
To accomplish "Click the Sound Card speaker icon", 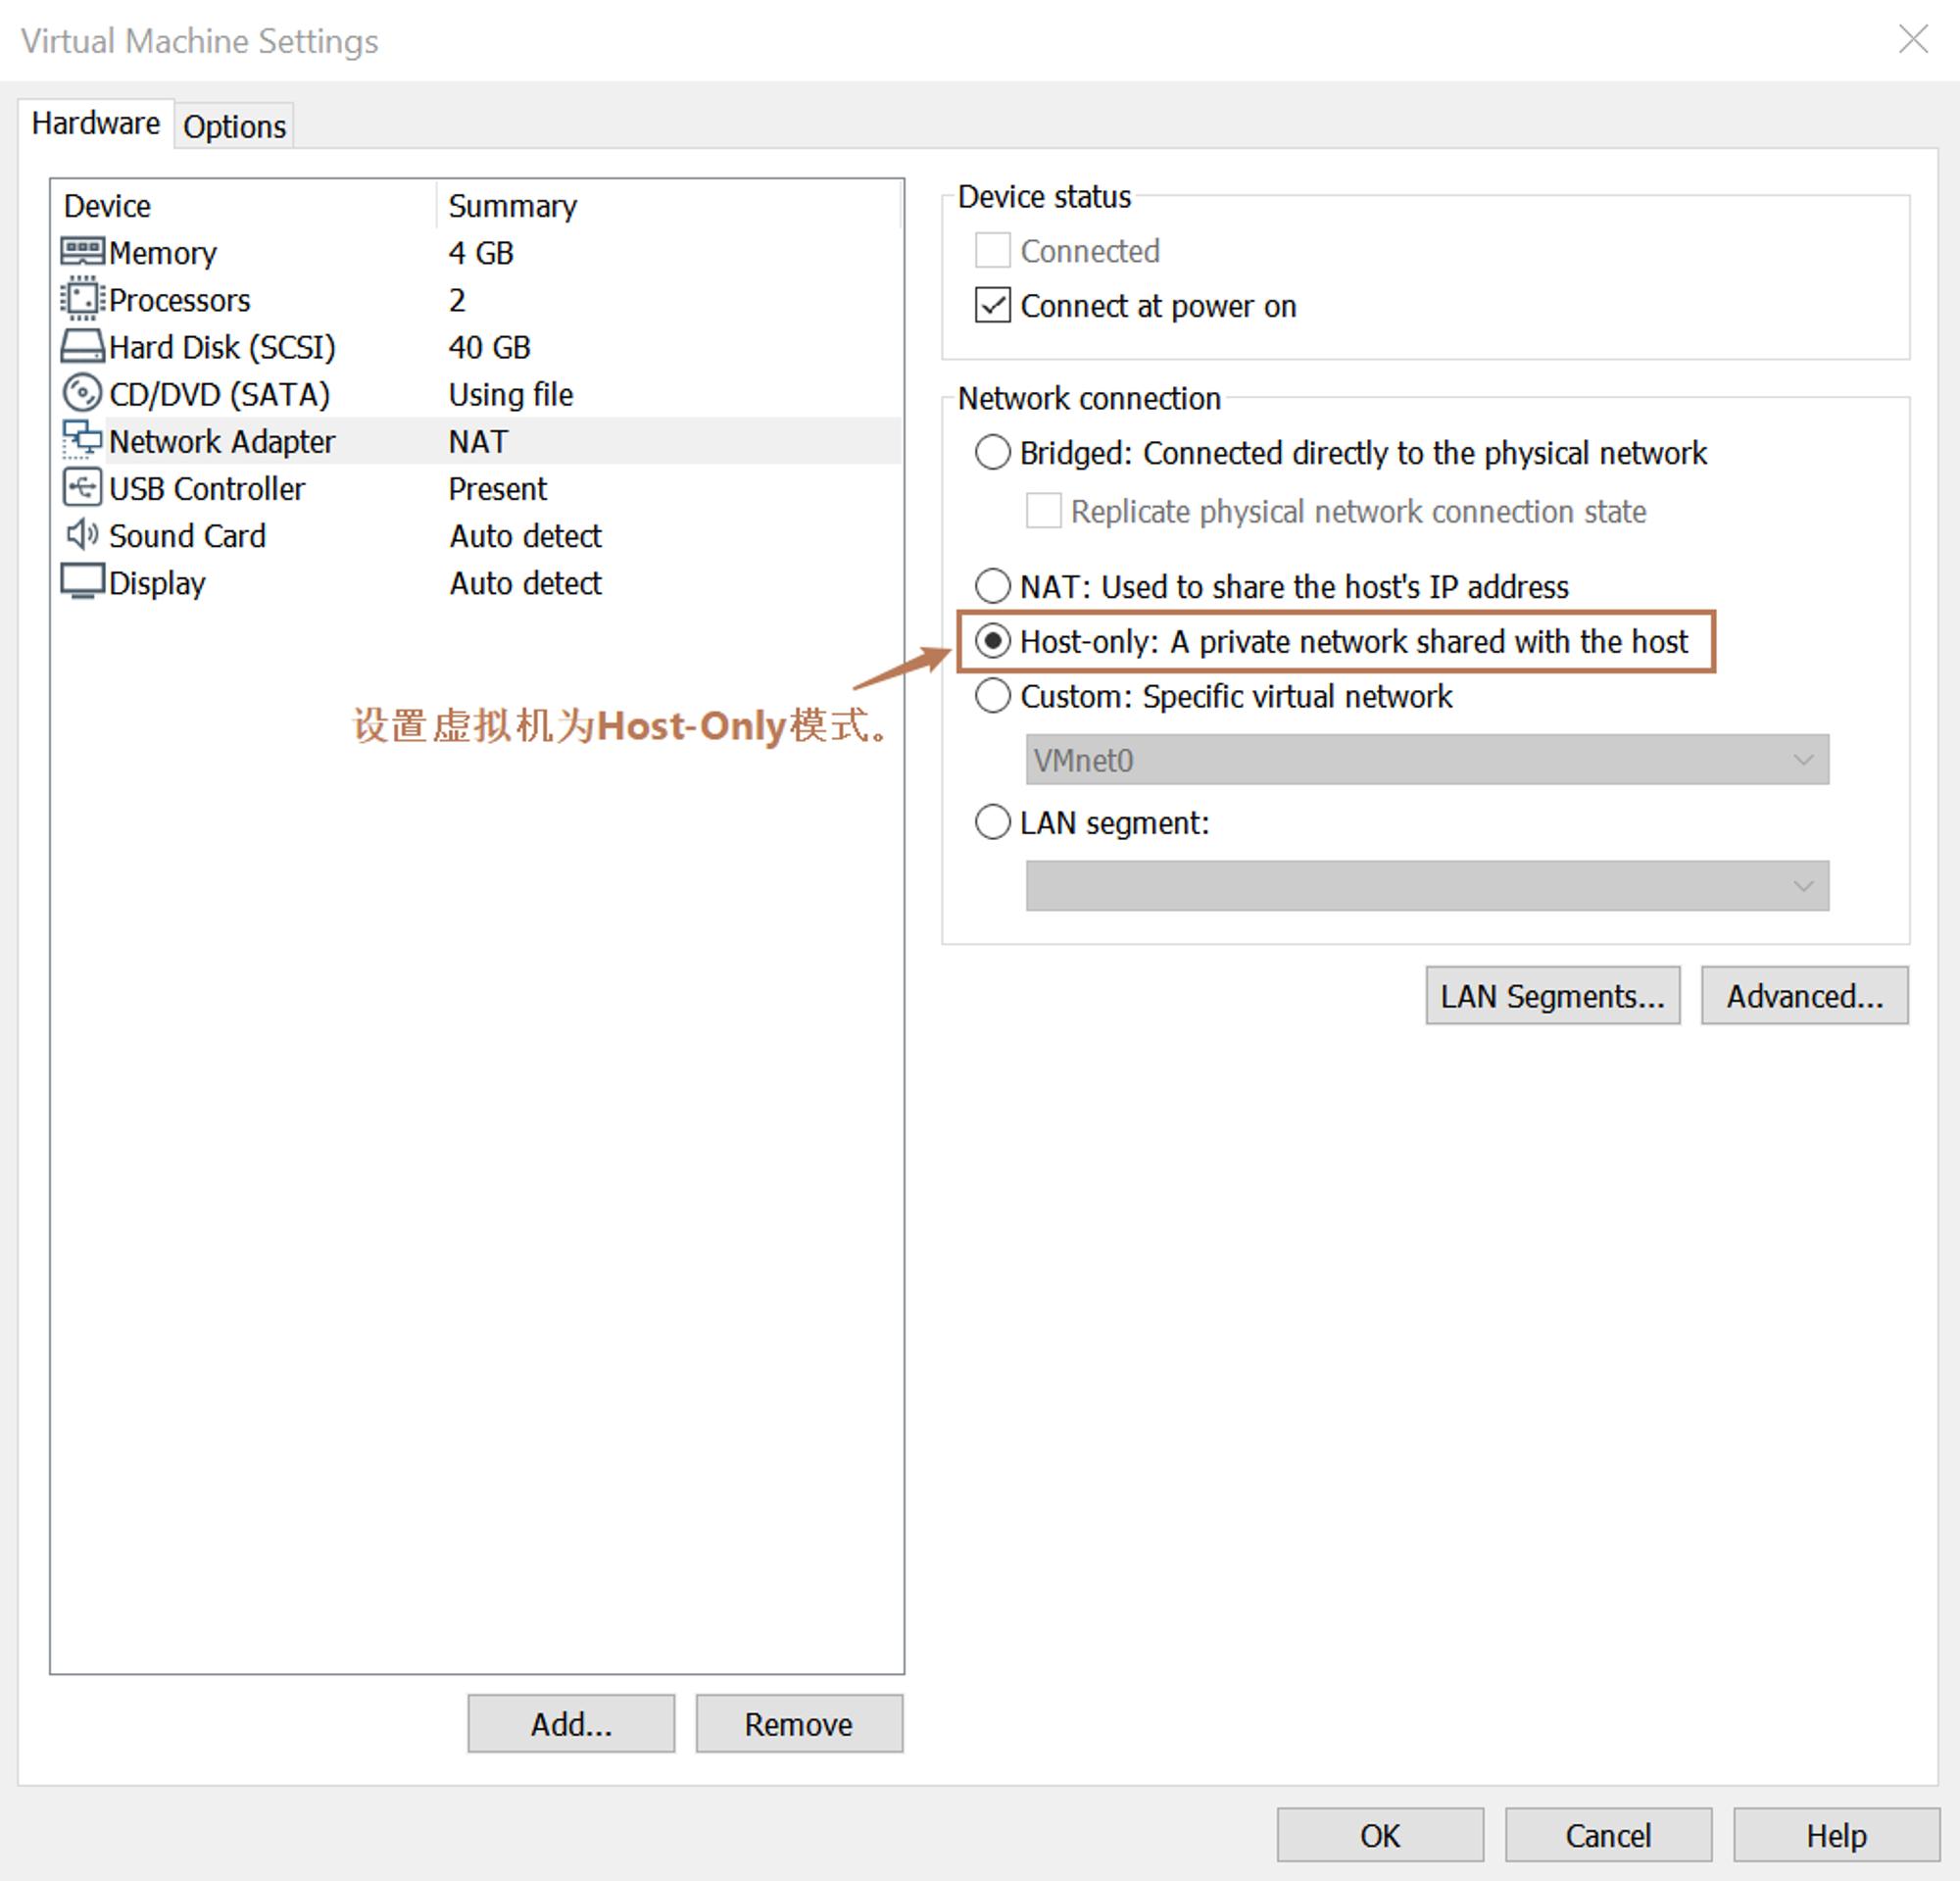I will [82, 535].
